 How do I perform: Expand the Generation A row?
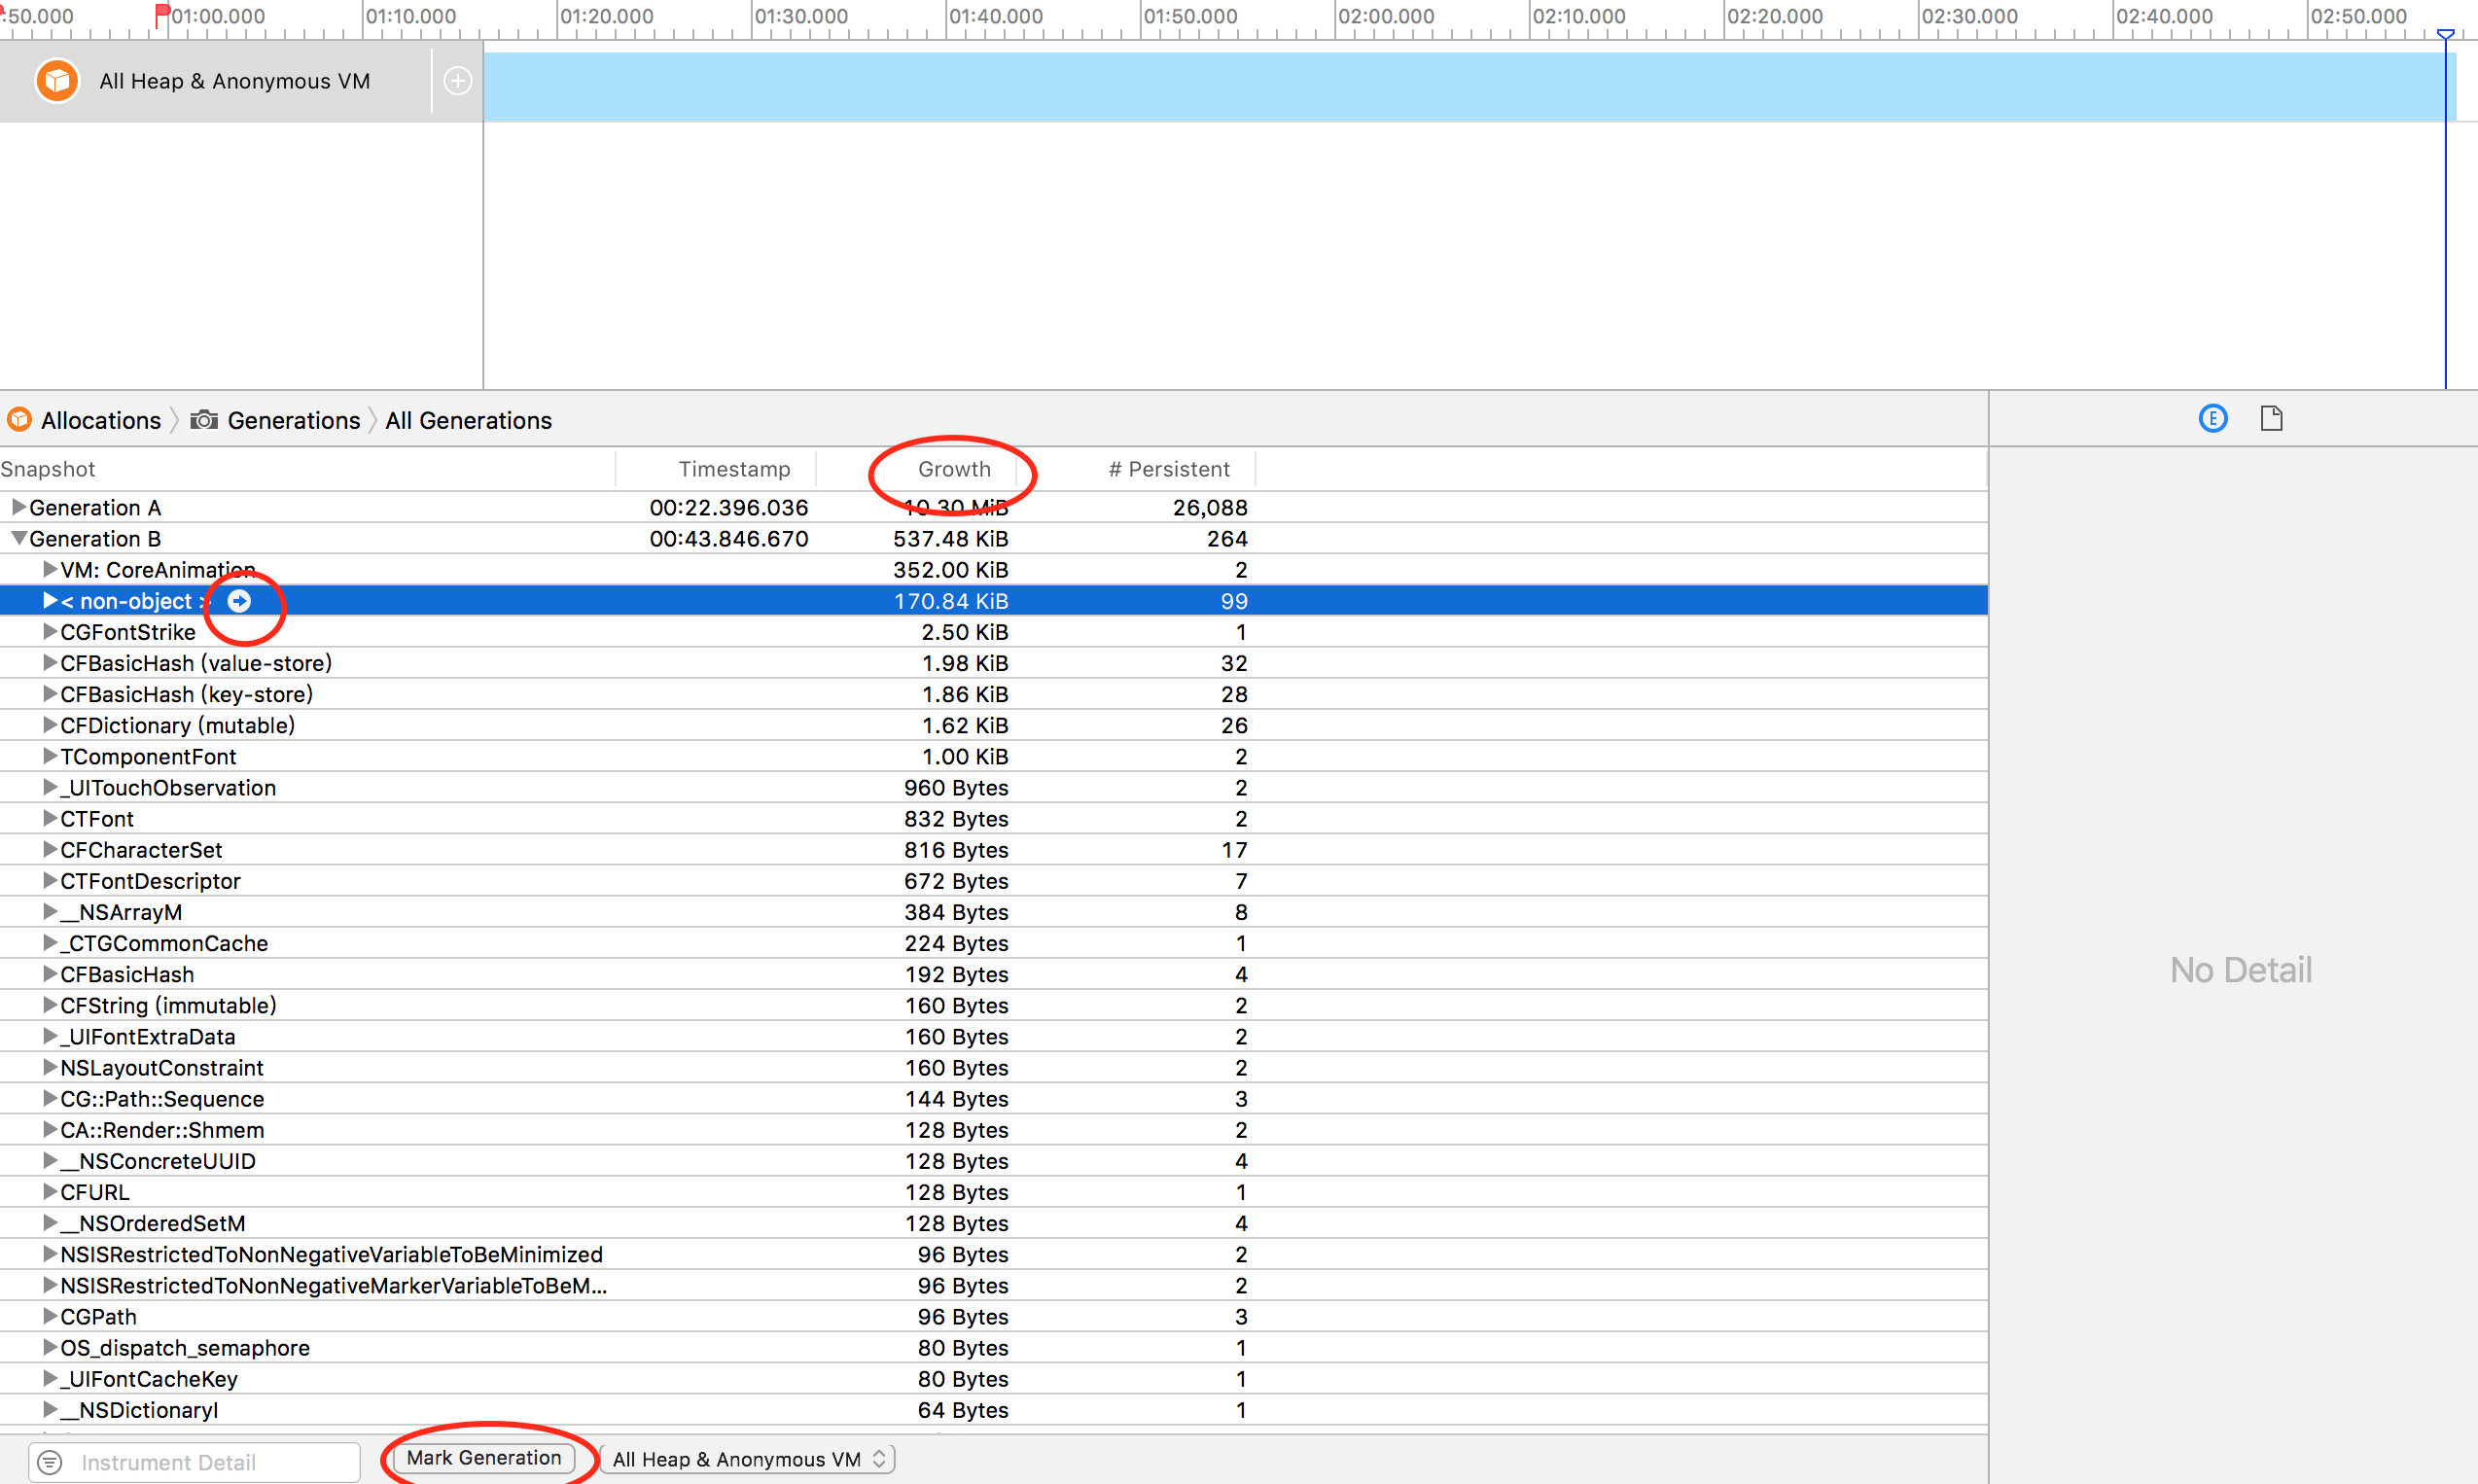pyautogui.click(x=18, y=507)
